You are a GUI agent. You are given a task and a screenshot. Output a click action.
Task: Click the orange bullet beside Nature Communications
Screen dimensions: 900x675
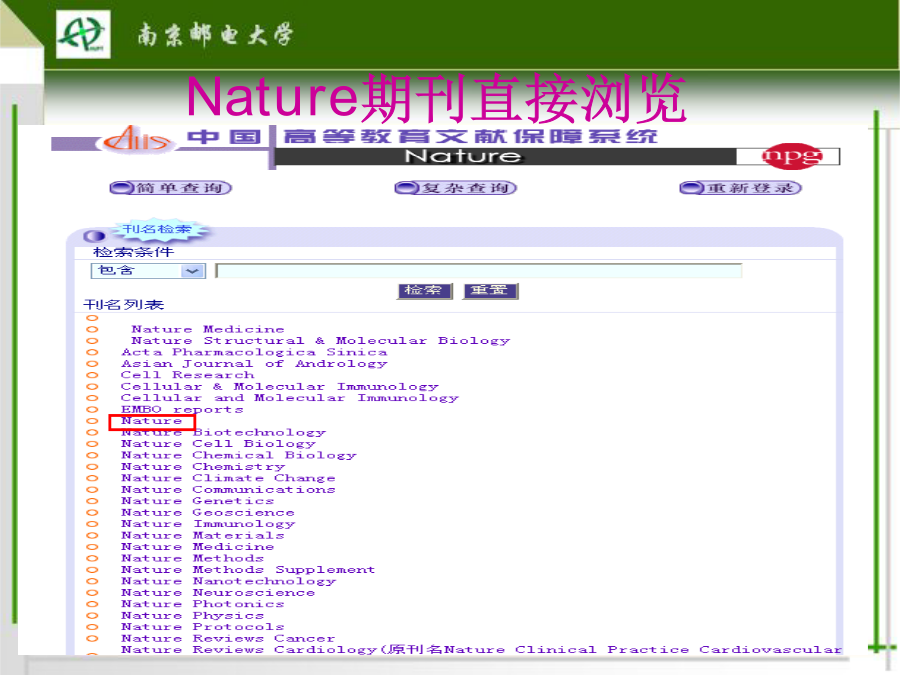[92, 490]
